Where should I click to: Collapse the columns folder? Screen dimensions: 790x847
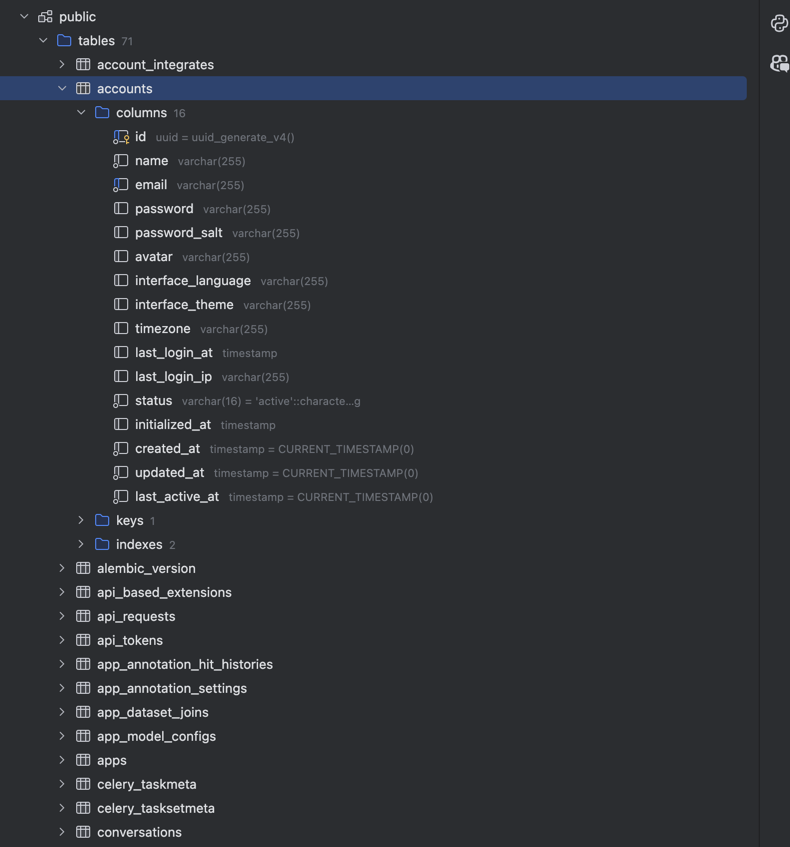point(81,113)
